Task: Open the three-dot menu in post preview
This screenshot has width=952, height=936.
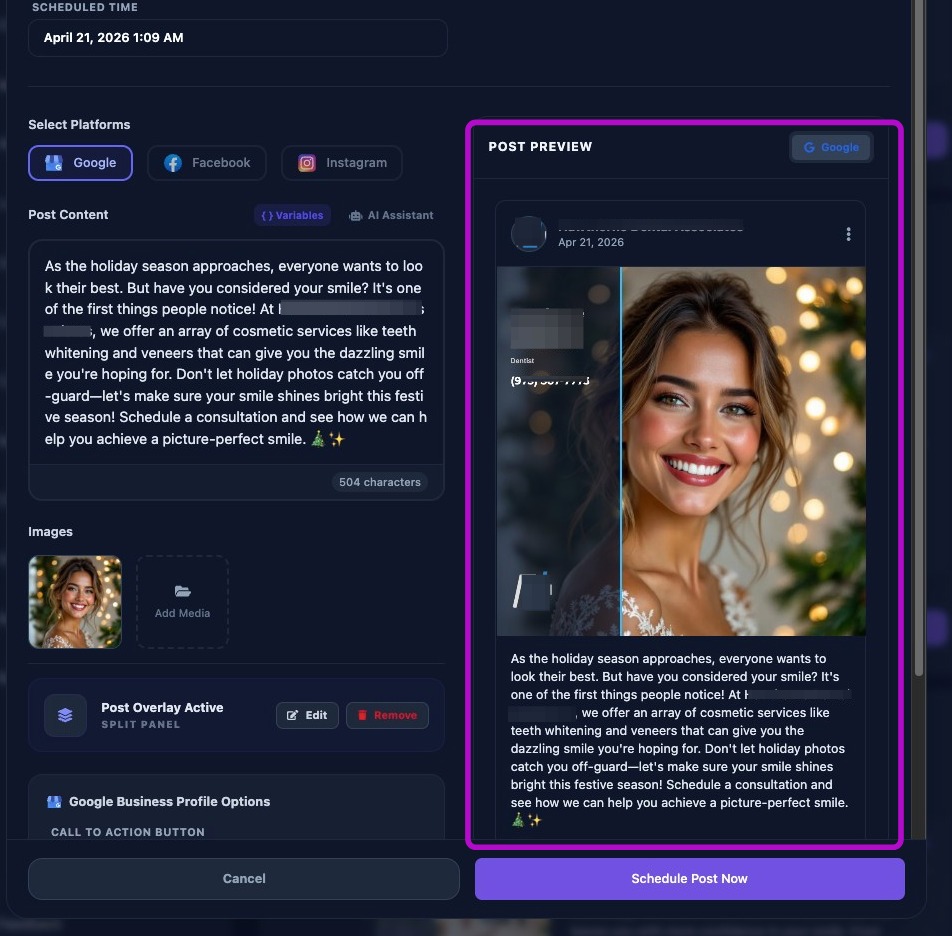Action: point(848,234)
